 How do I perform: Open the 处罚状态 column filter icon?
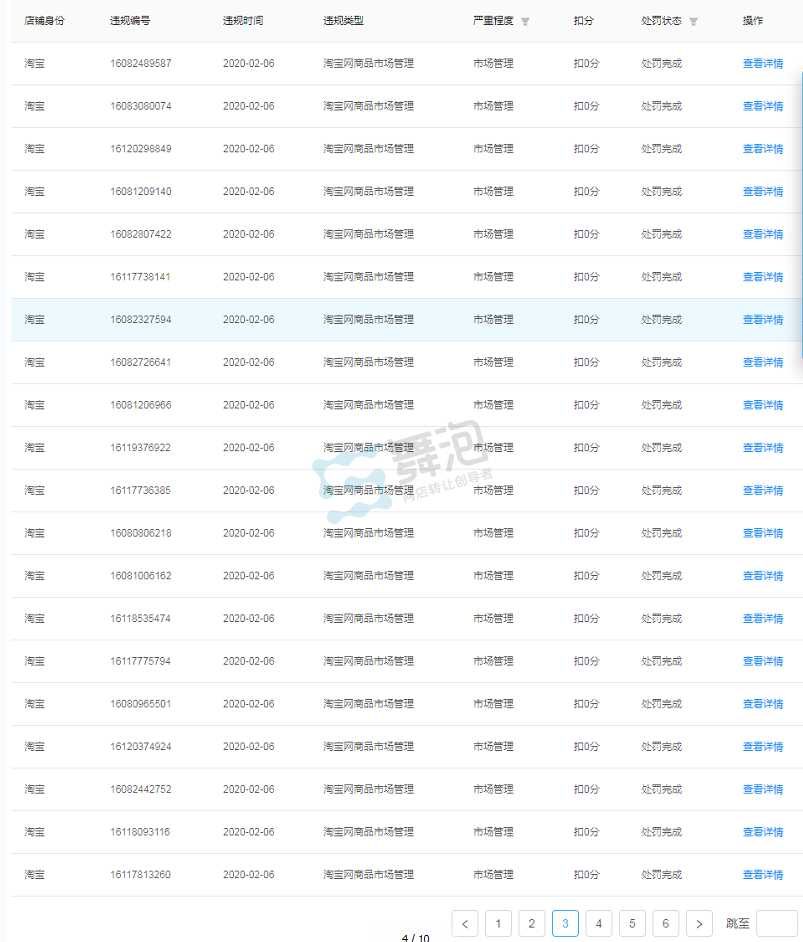(x=693, y=21)
